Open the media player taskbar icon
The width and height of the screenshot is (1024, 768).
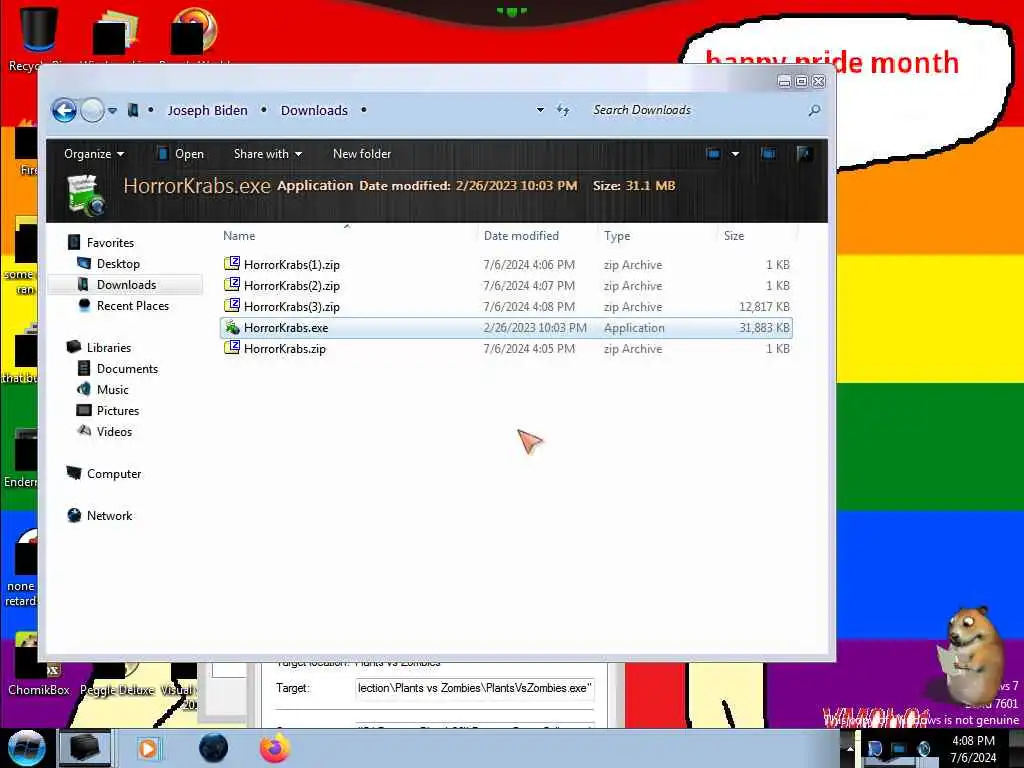coord(148,748)
